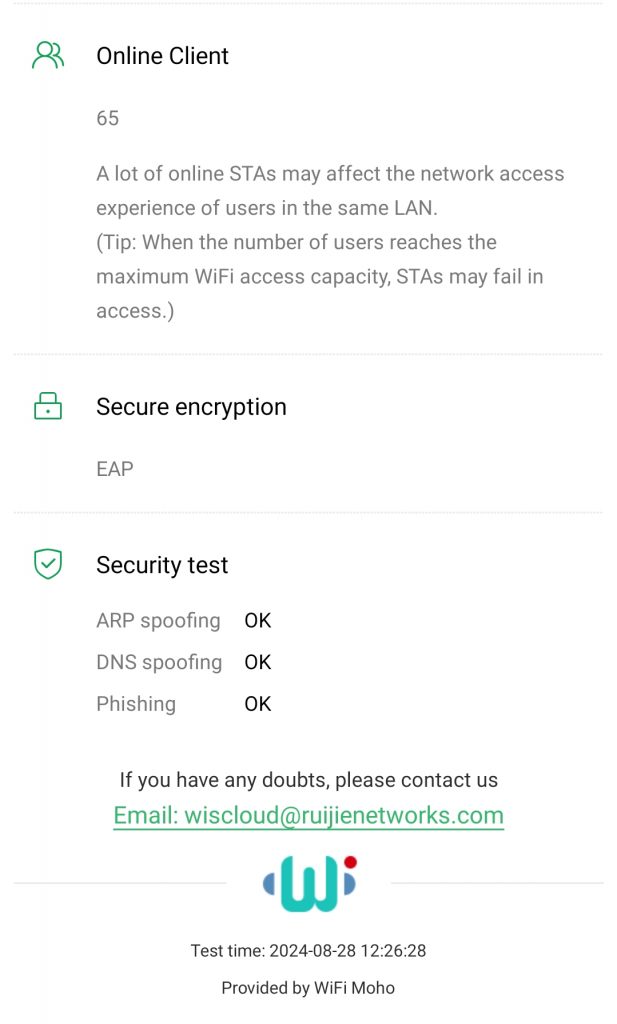Select the Secure encryption heading
The height and width of the screenshot is (1024, 617).
click(x=191, y=407)
